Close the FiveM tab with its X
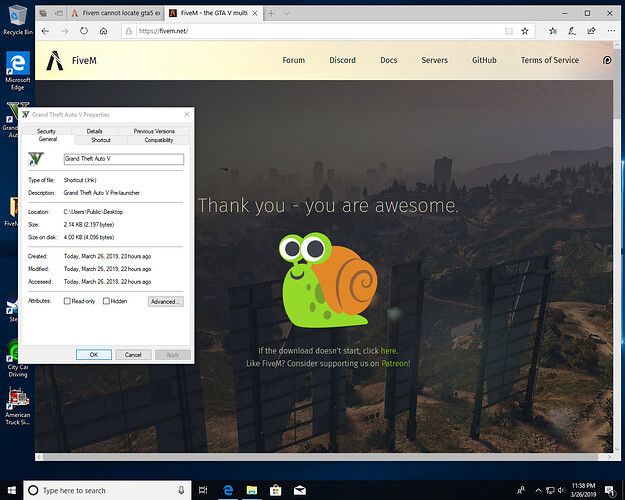625x500 pixels. click(255, 14)
